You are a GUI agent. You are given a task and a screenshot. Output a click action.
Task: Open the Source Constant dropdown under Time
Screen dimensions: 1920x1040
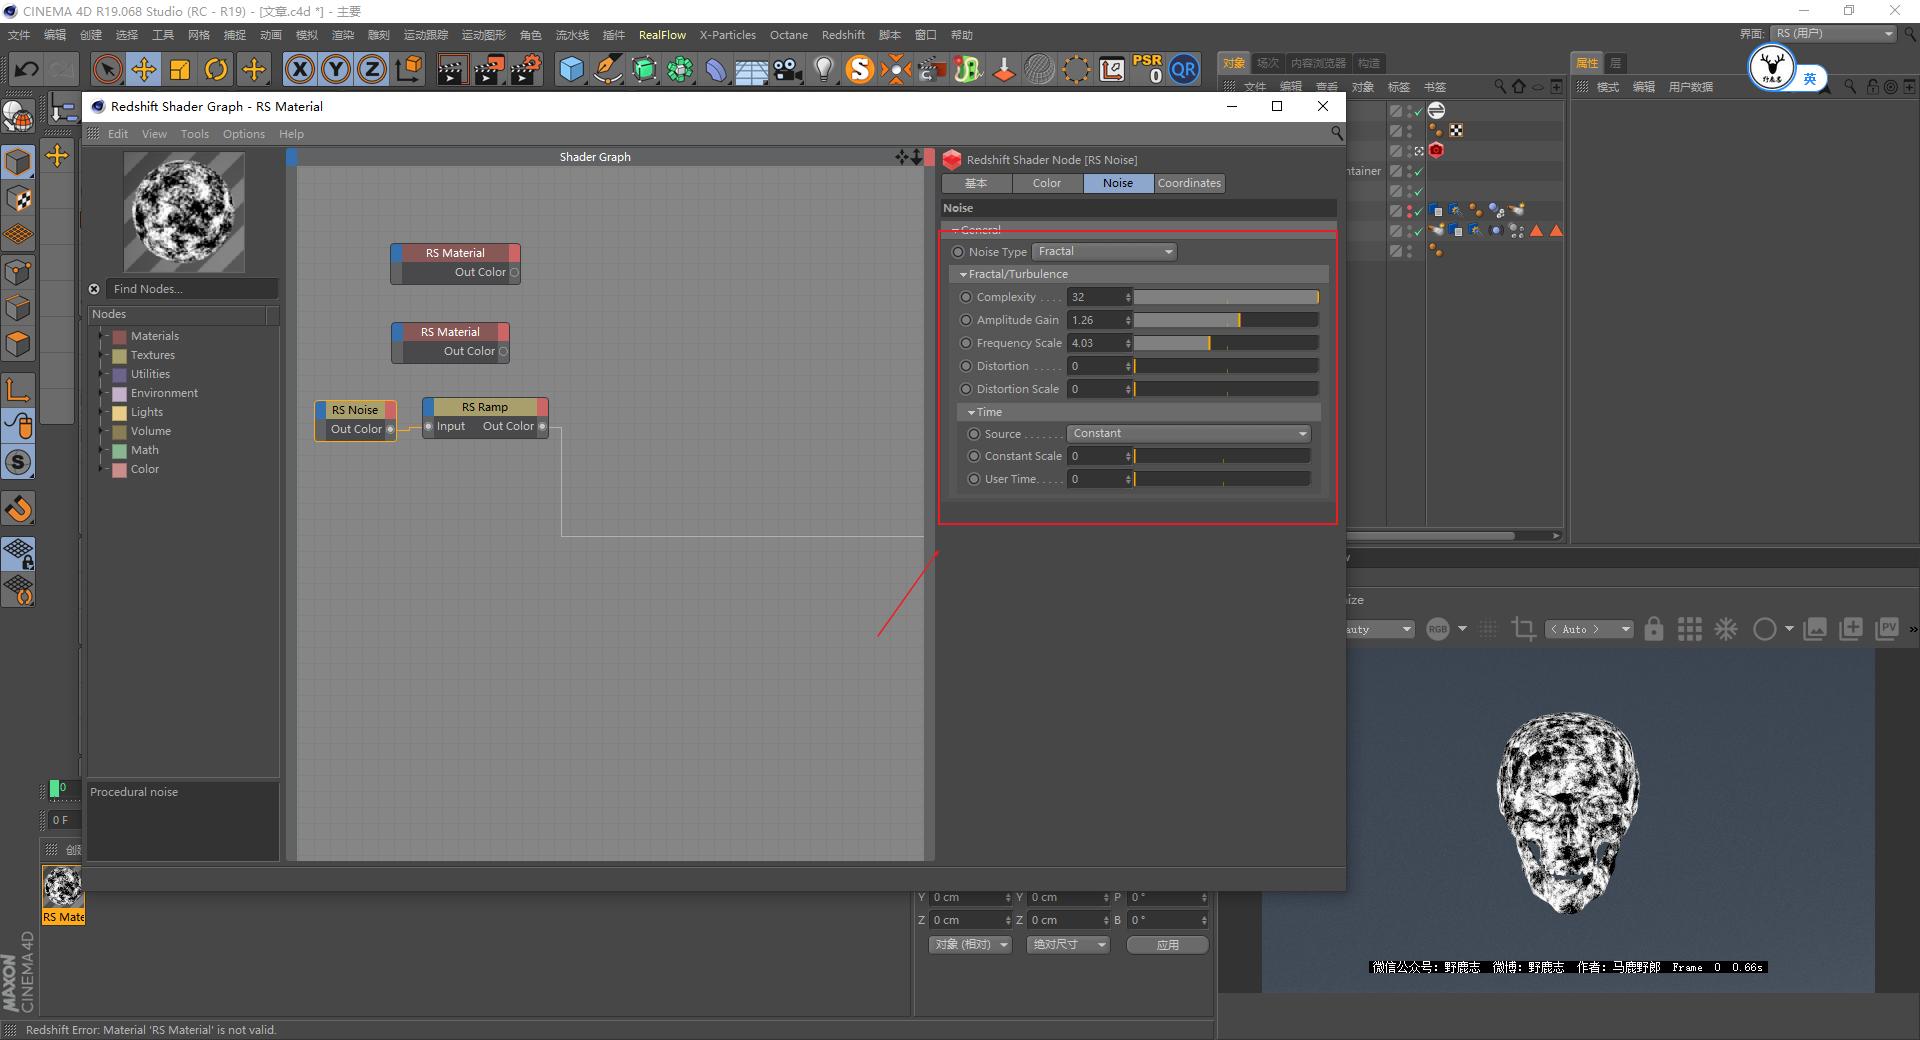tap(1188, 433)
